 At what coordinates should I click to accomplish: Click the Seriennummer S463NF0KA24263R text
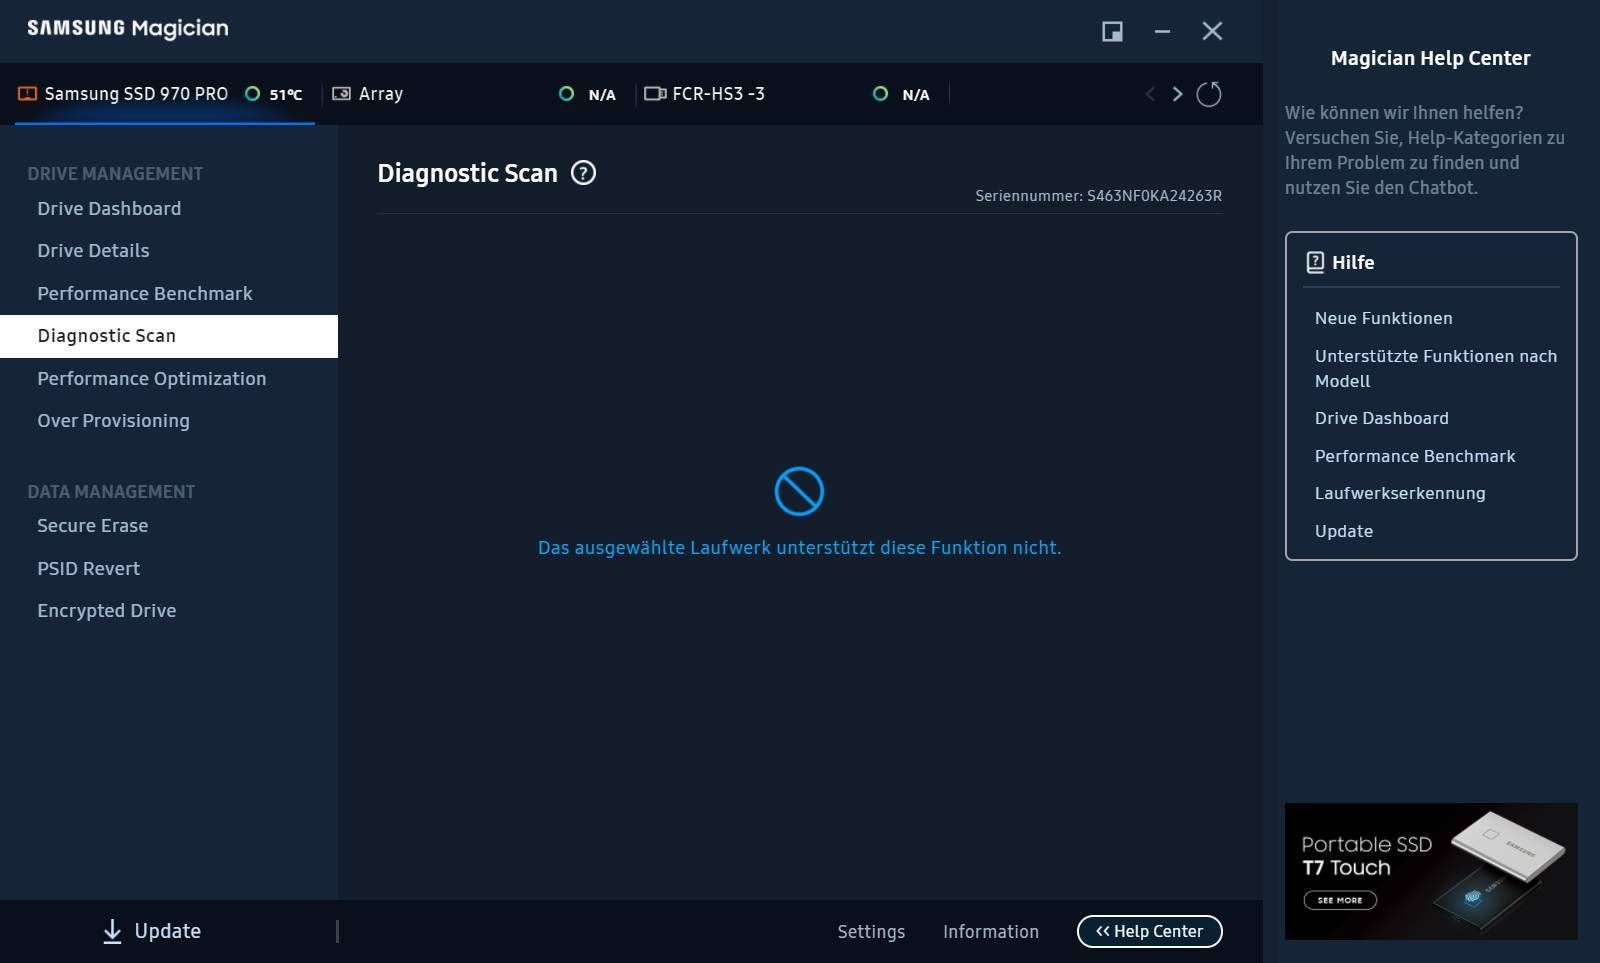[x=1098, y=196]
